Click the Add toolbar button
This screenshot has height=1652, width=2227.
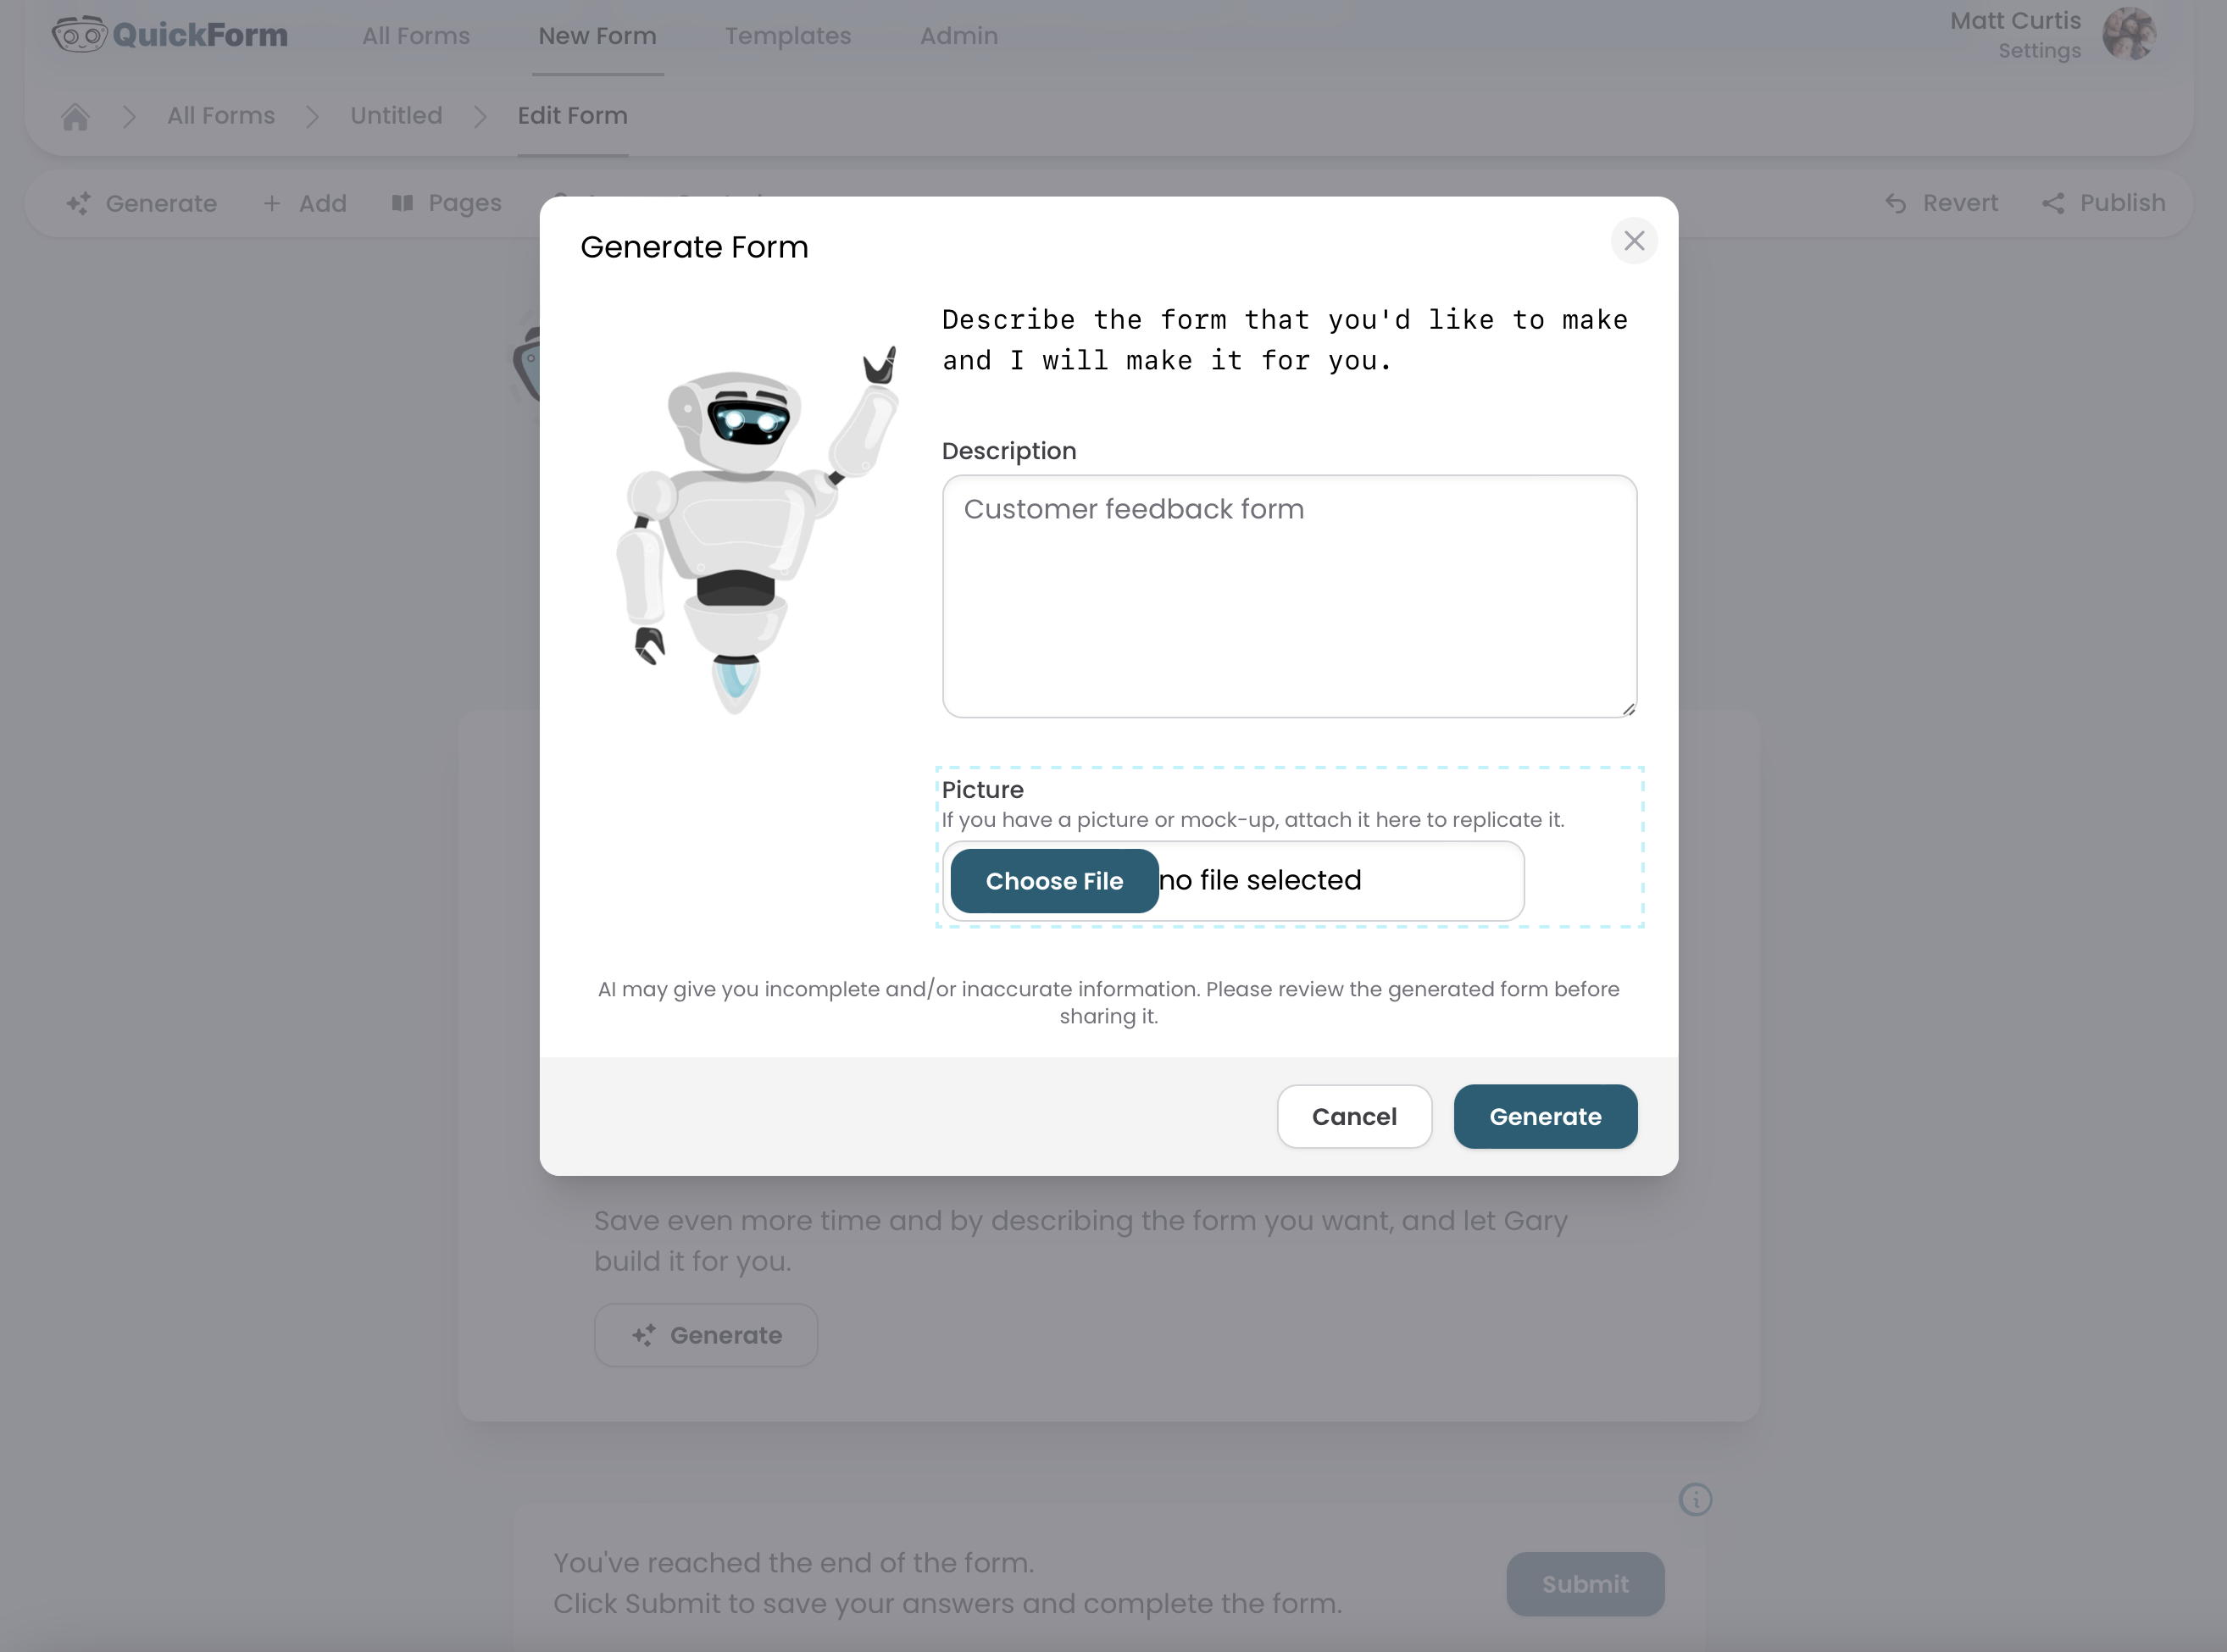[x=305, y=203]
